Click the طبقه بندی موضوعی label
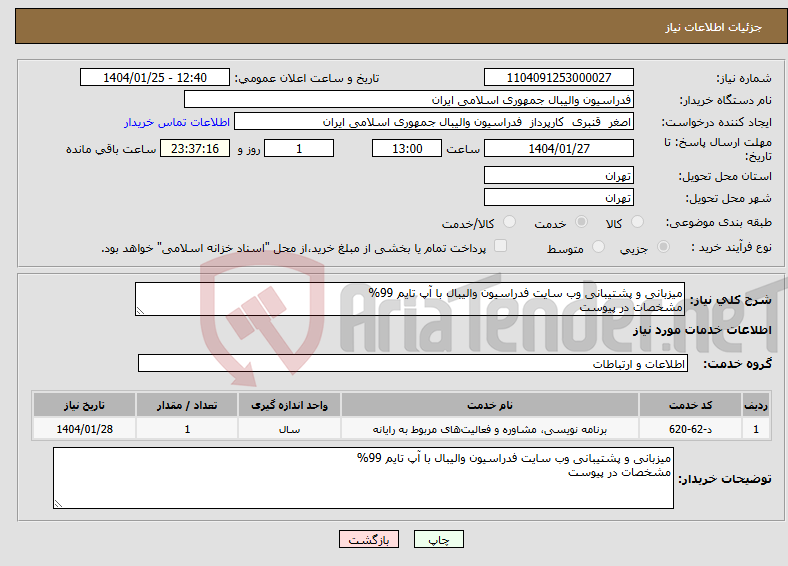Image resolution: width=788 pixels, height=566 pixels. click(719, 222)
